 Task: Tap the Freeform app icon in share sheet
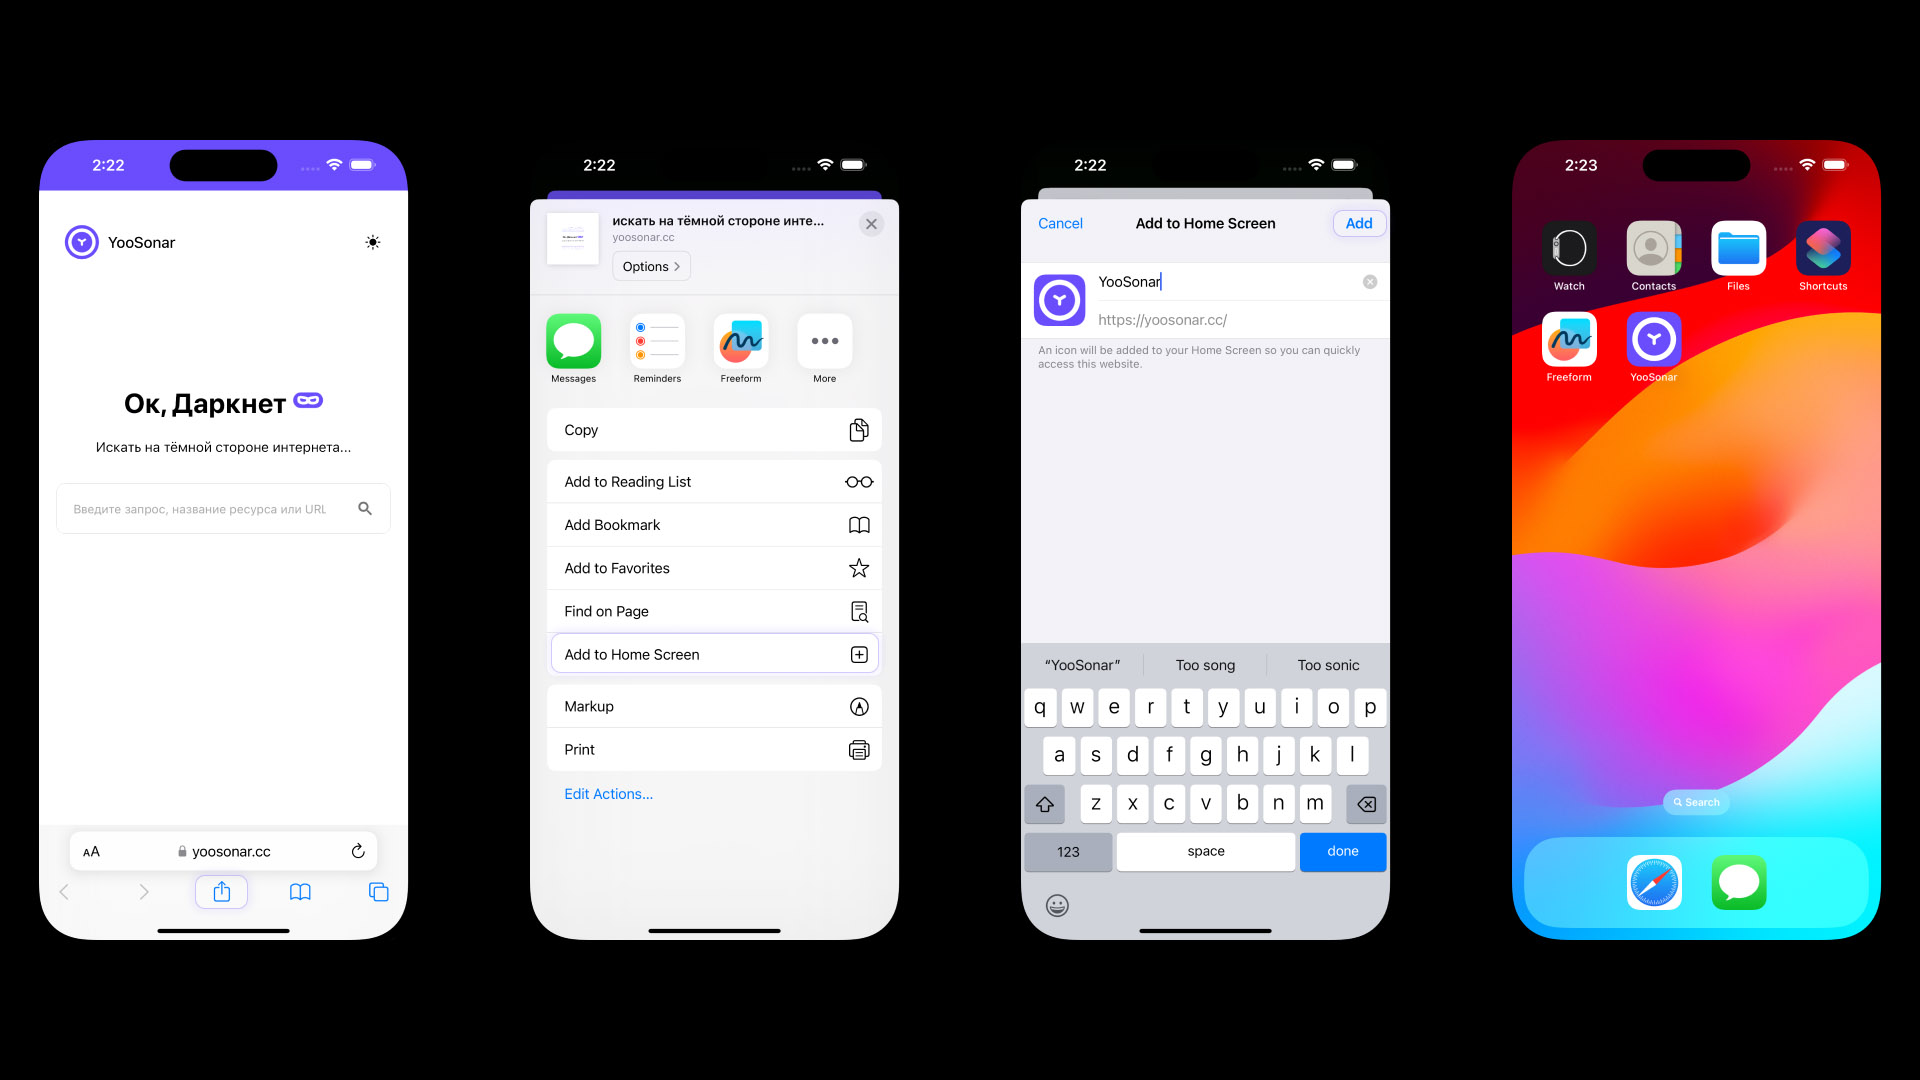[741, 342]
